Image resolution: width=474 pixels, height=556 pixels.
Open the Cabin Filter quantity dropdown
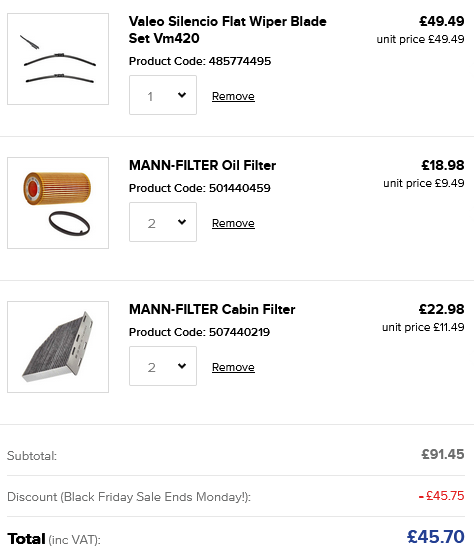pyautogui.click(x=163, y=366)
